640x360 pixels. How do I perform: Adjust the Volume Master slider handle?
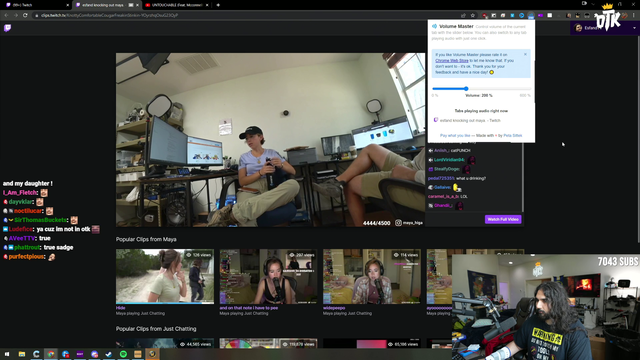(x=466, y=89)
